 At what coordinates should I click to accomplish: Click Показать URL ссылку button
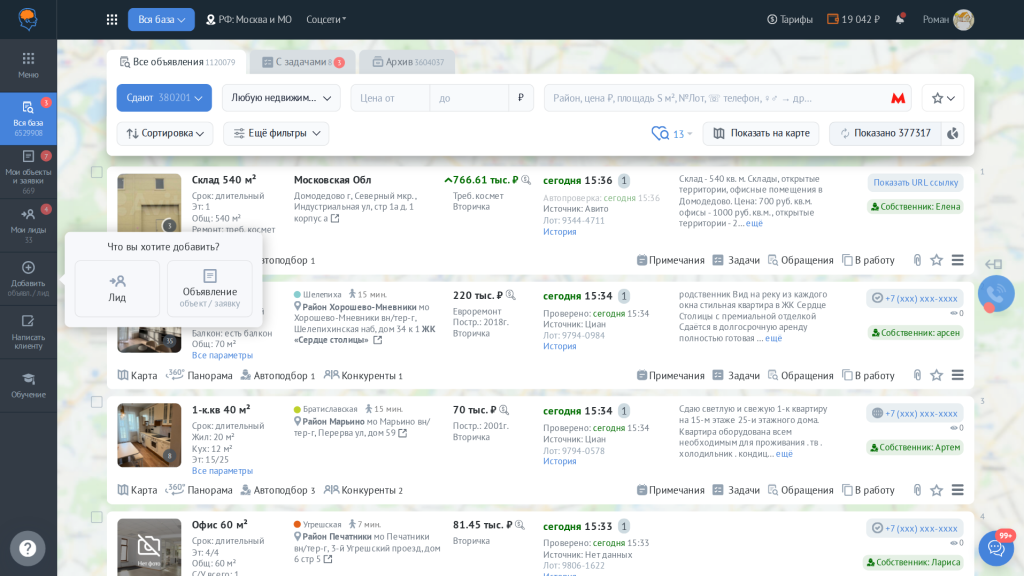click(x=915, y=182)
